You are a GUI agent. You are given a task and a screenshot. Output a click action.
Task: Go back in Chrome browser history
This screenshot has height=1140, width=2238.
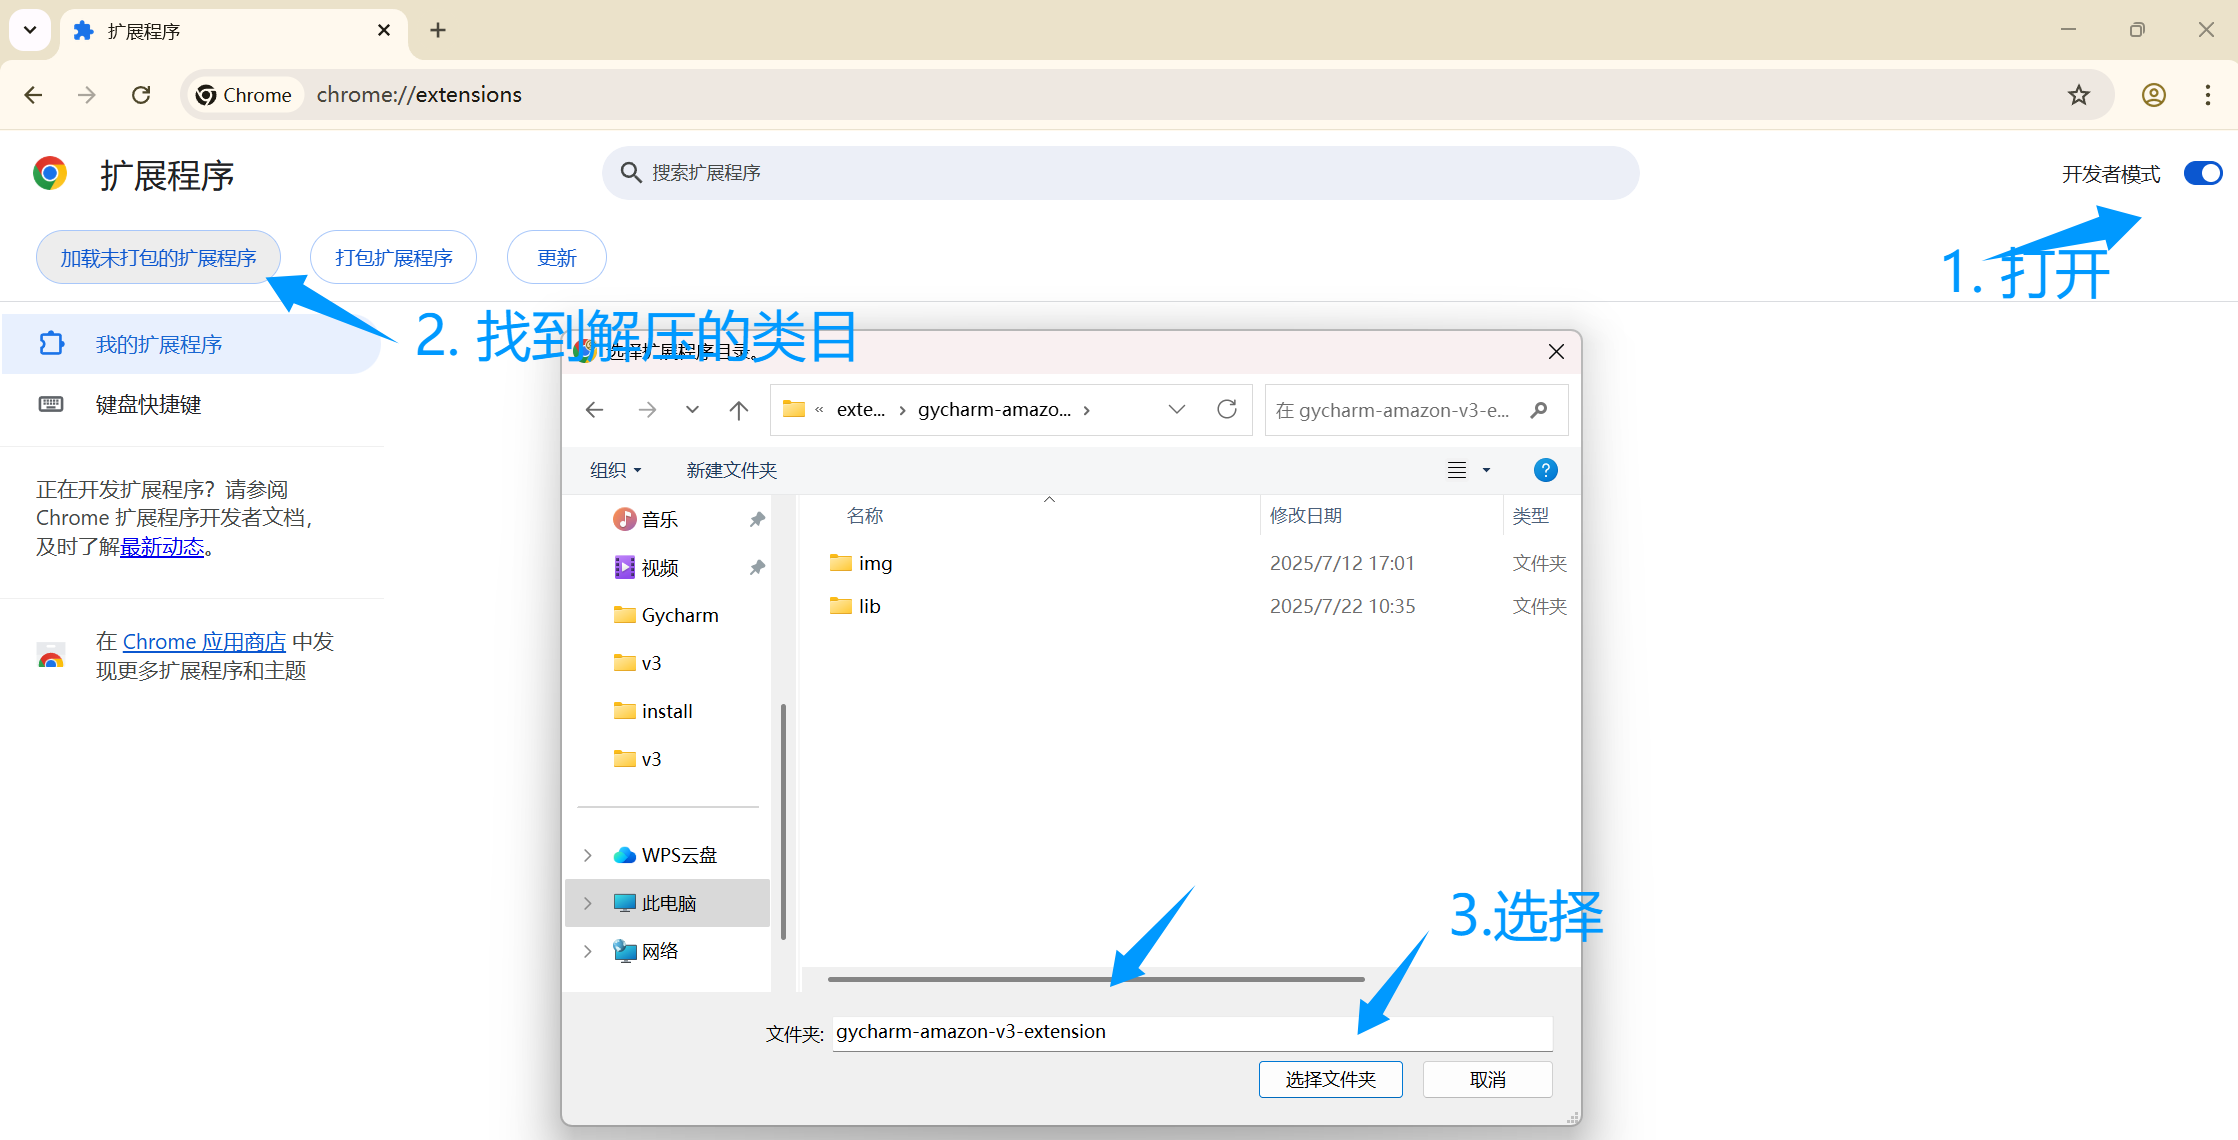pyautogui.click(x=33, y=95)
